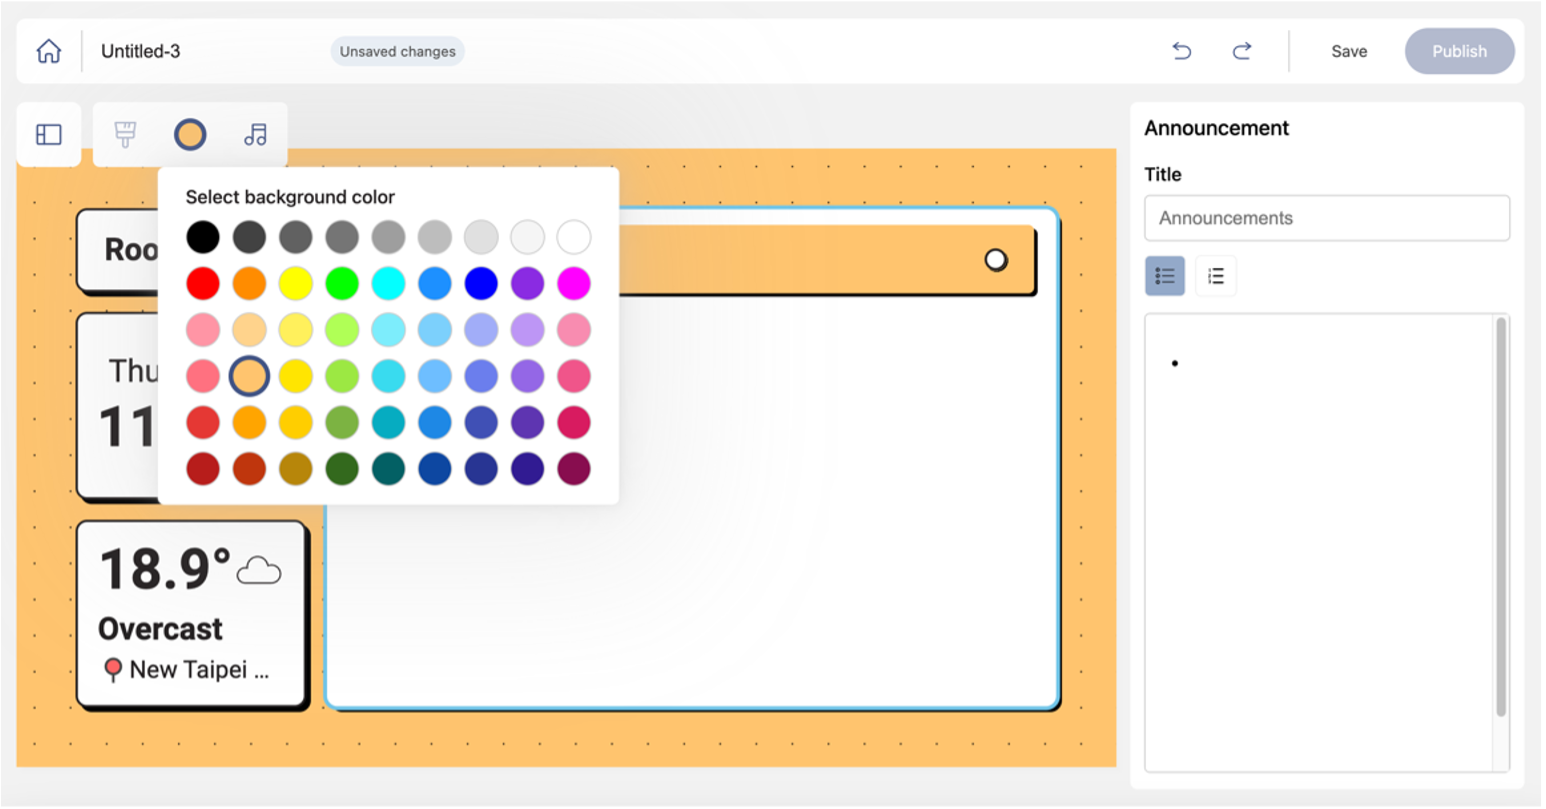The height and width of the screenshot is (809, 1546).
Task: Pick the rust orange-brown swatch
Action: coord(249,468)
